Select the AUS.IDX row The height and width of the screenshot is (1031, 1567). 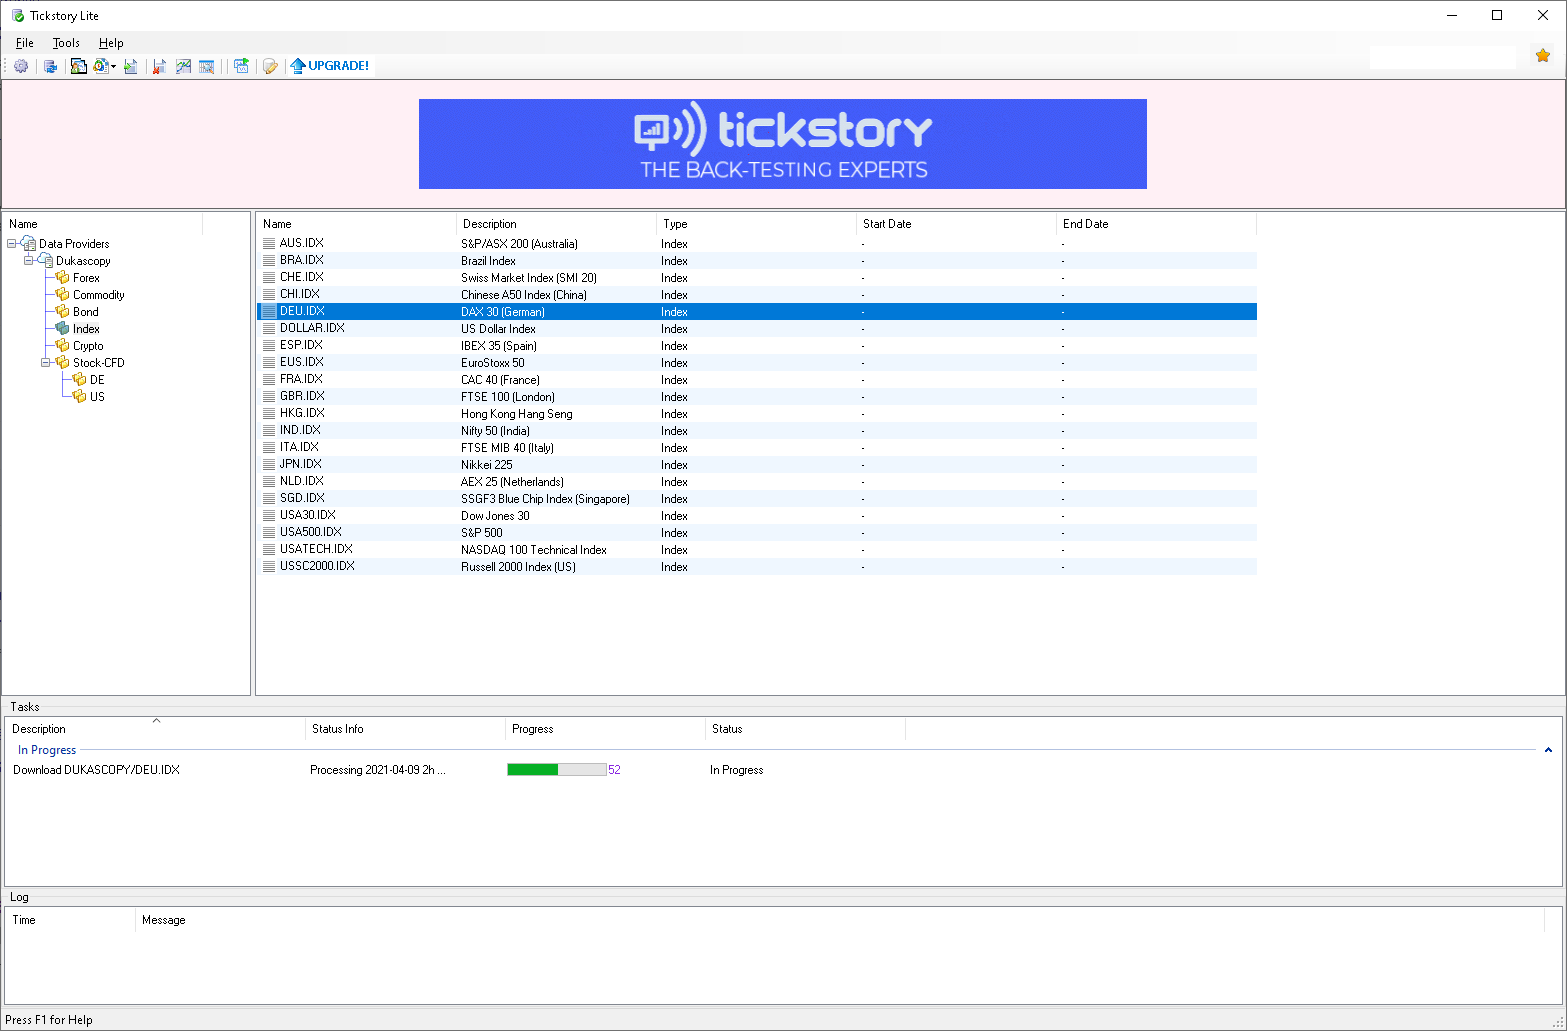tap(757, 244)
